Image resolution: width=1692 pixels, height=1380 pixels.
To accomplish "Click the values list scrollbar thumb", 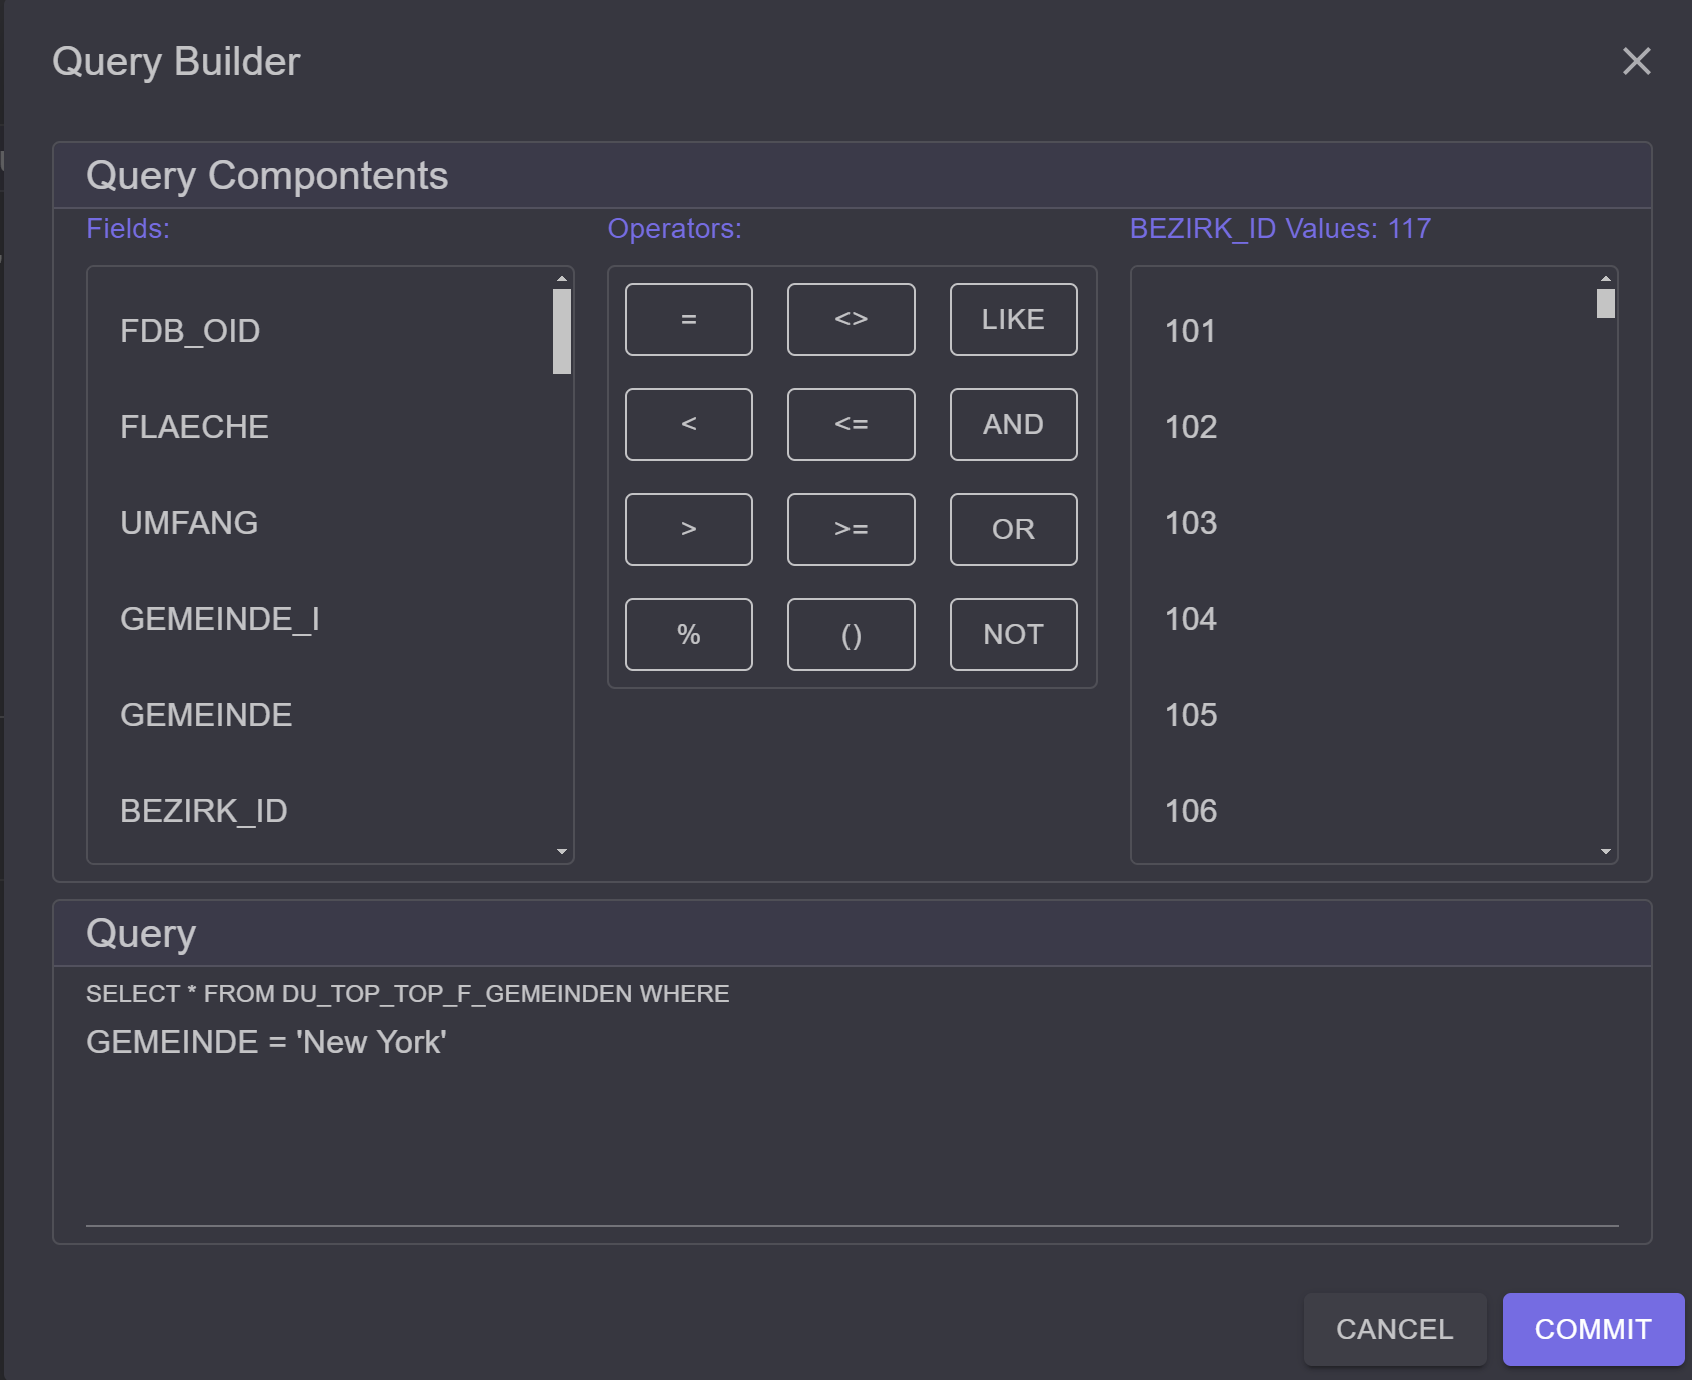I will (x=1606, y=303).
